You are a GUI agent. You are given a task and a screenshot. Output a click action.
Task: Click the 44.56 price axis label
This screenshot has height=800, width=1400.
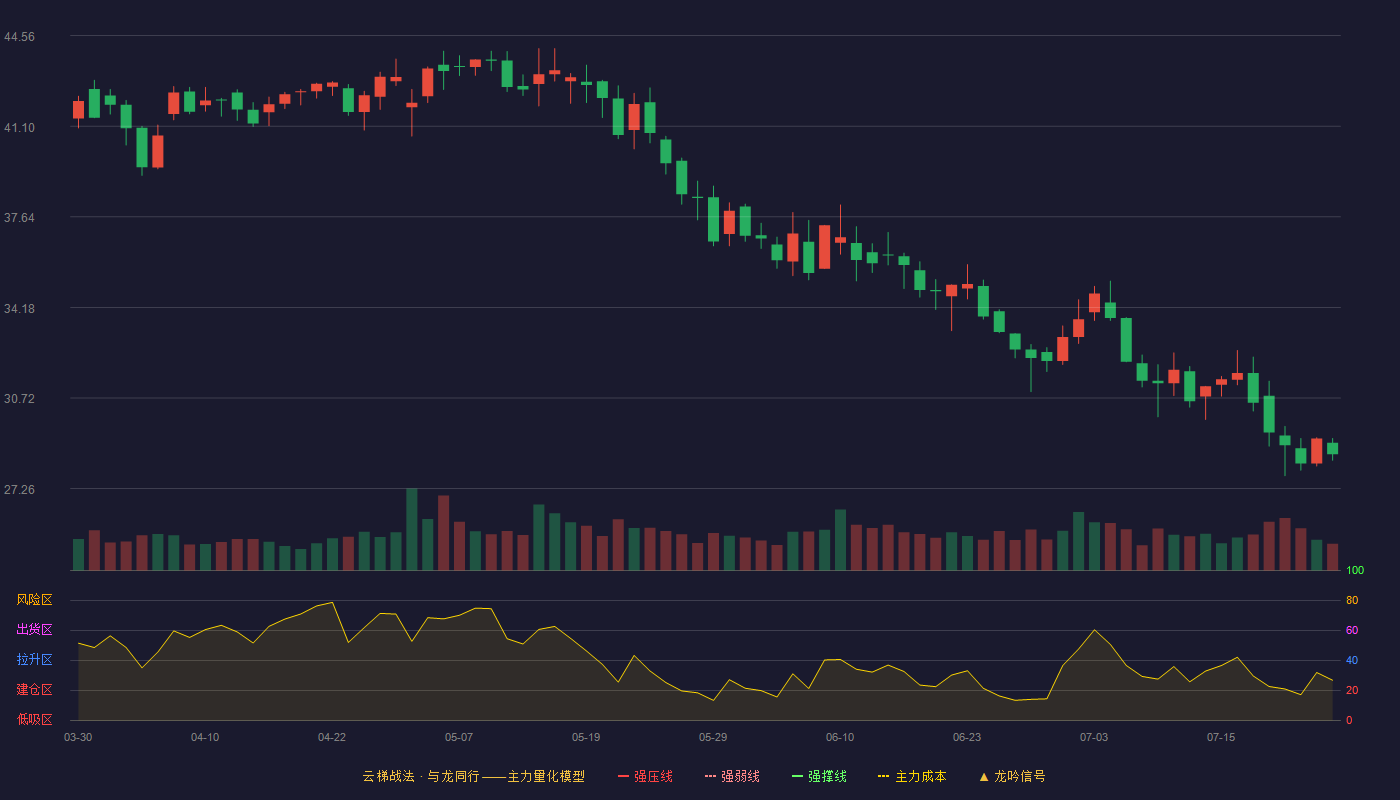[19, 37]
